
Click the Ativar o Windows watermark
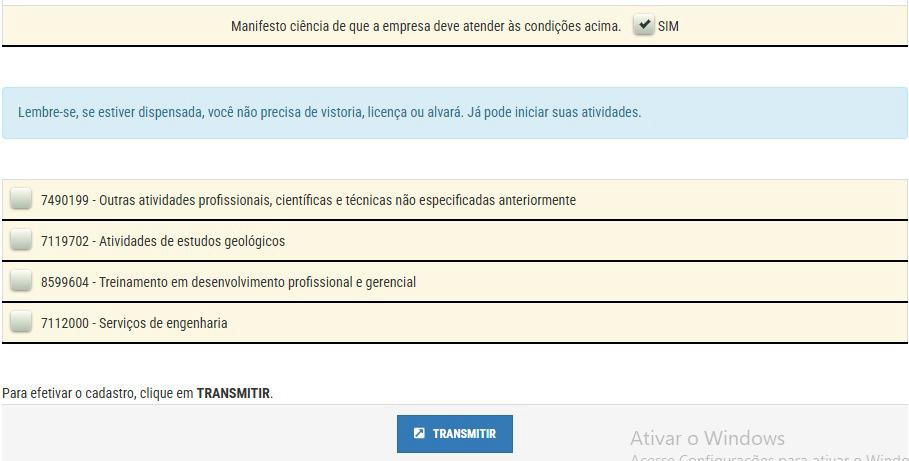707,438
